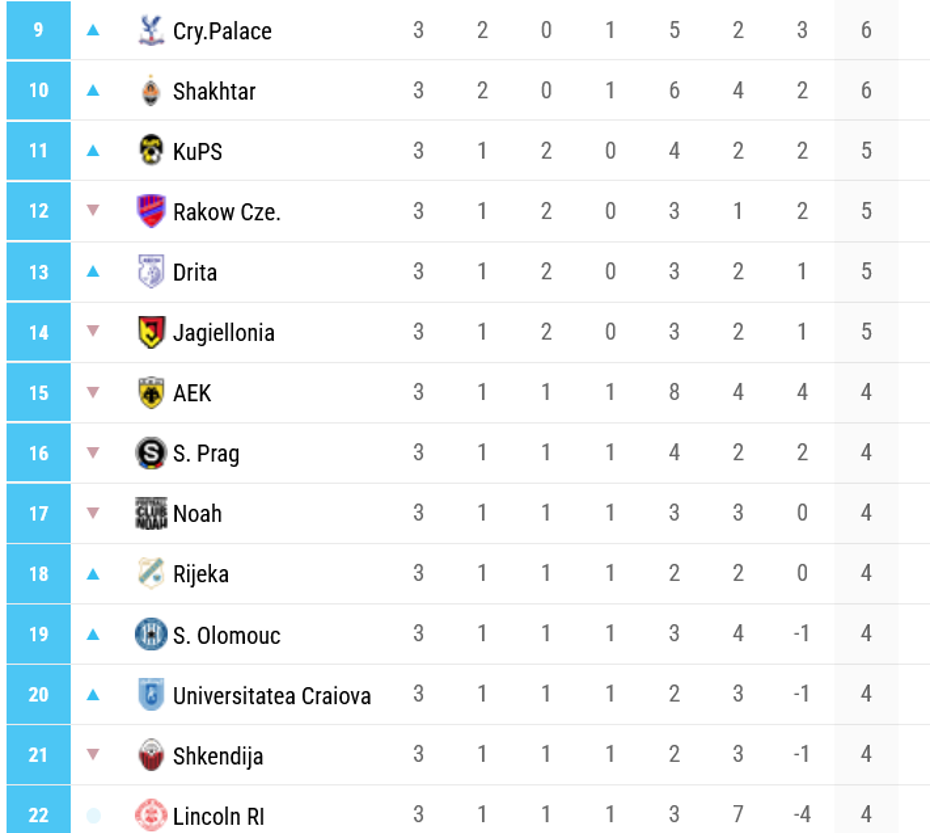Click the Shakhtar club logo

coord(150,91)
